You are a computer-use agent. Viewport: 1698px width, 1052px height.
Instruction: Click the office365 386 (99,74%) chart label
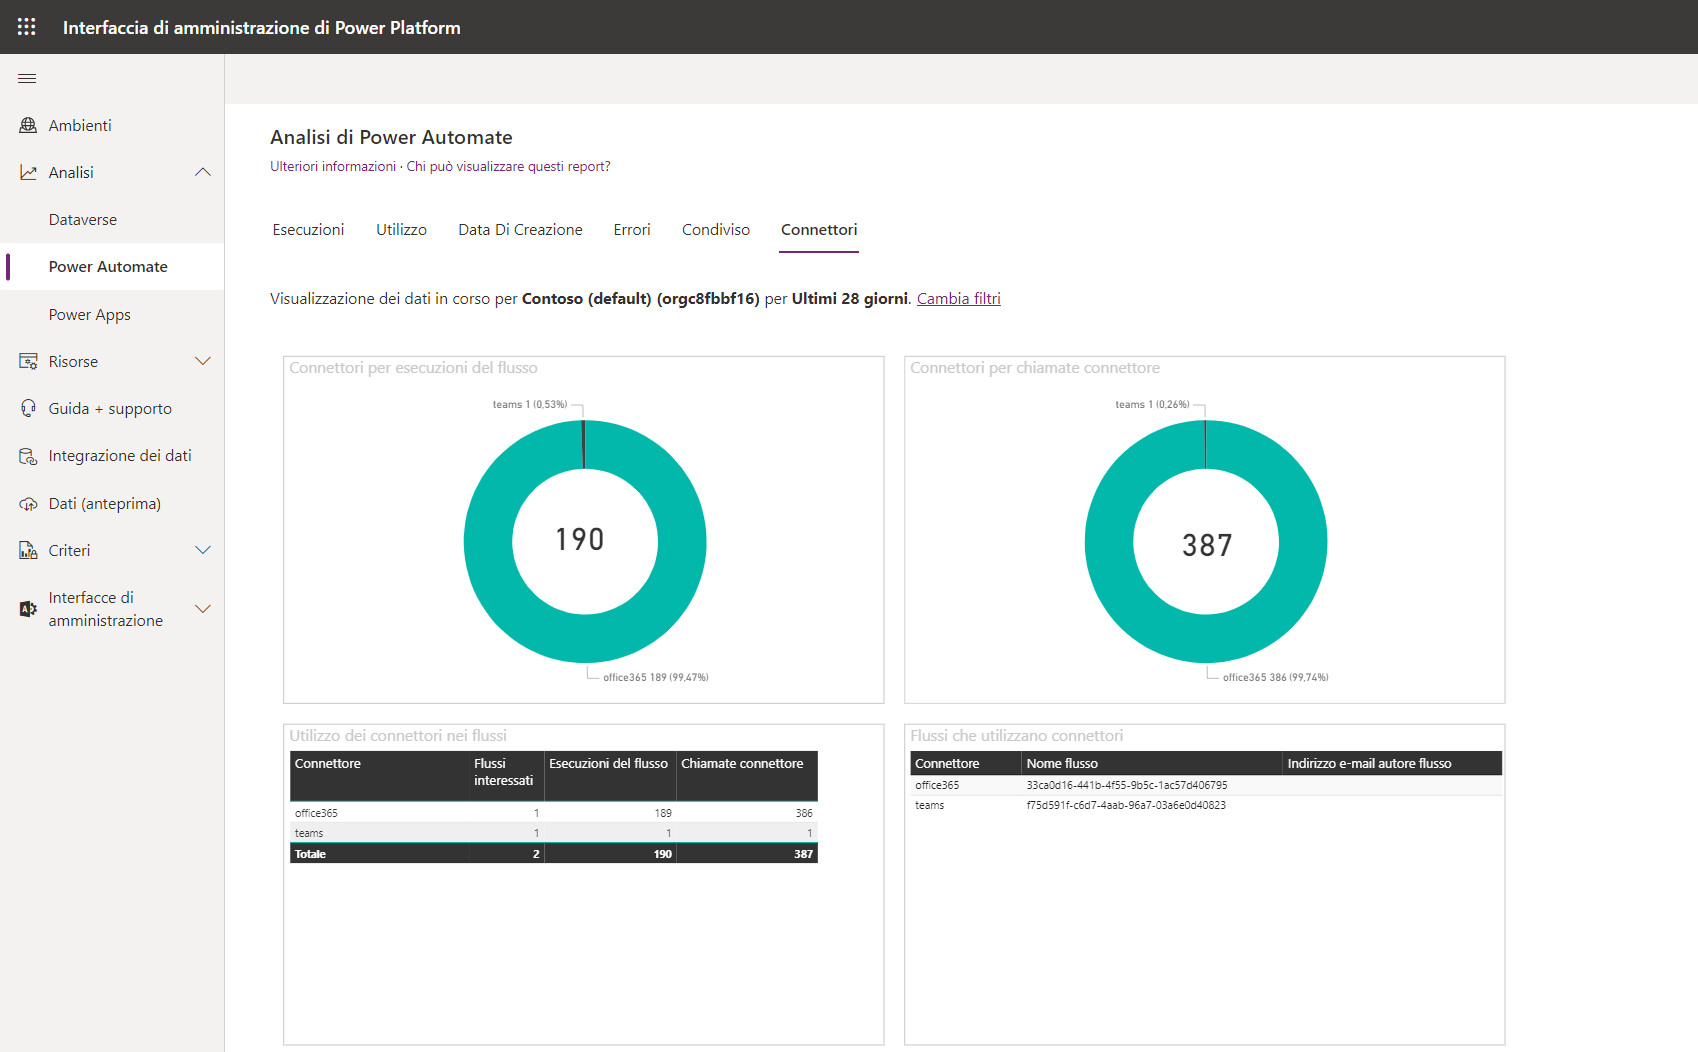pyautogui.click(x=1276, y=678)
